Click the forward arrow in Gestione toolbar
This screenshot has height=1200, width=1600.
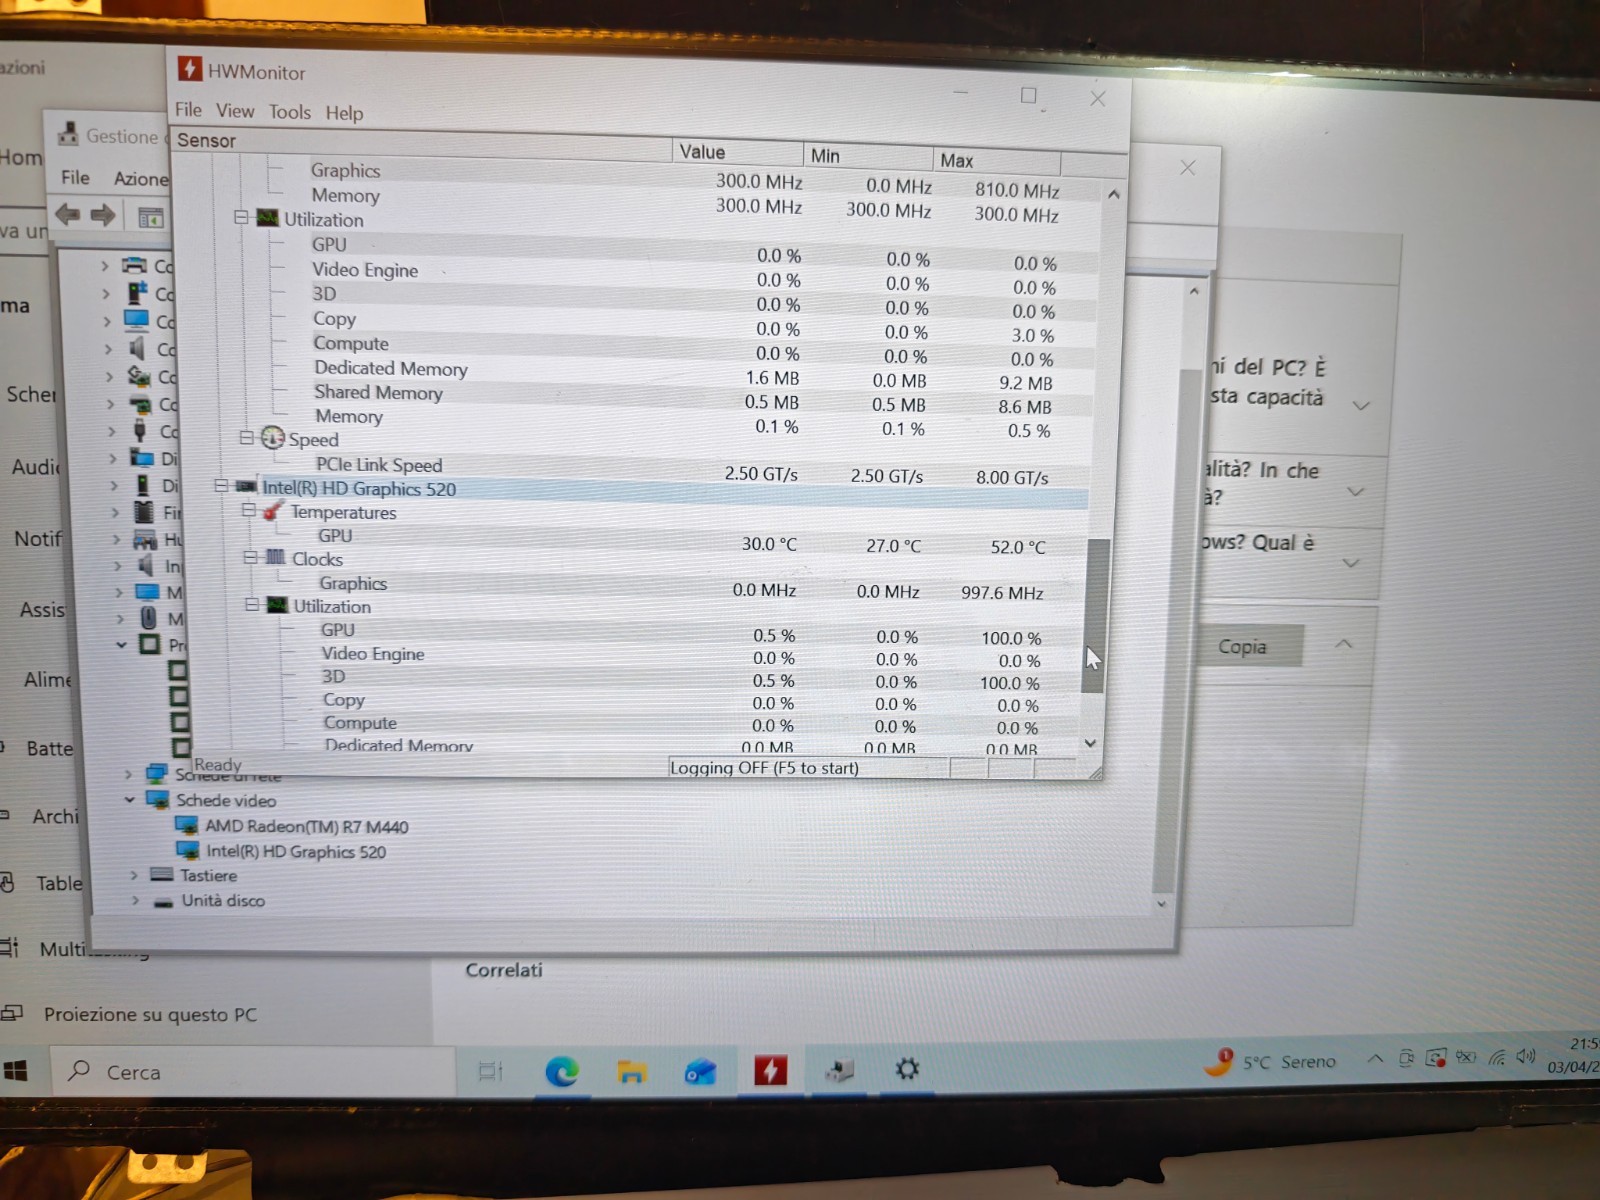pyautogui.click(x=103, y=216)
